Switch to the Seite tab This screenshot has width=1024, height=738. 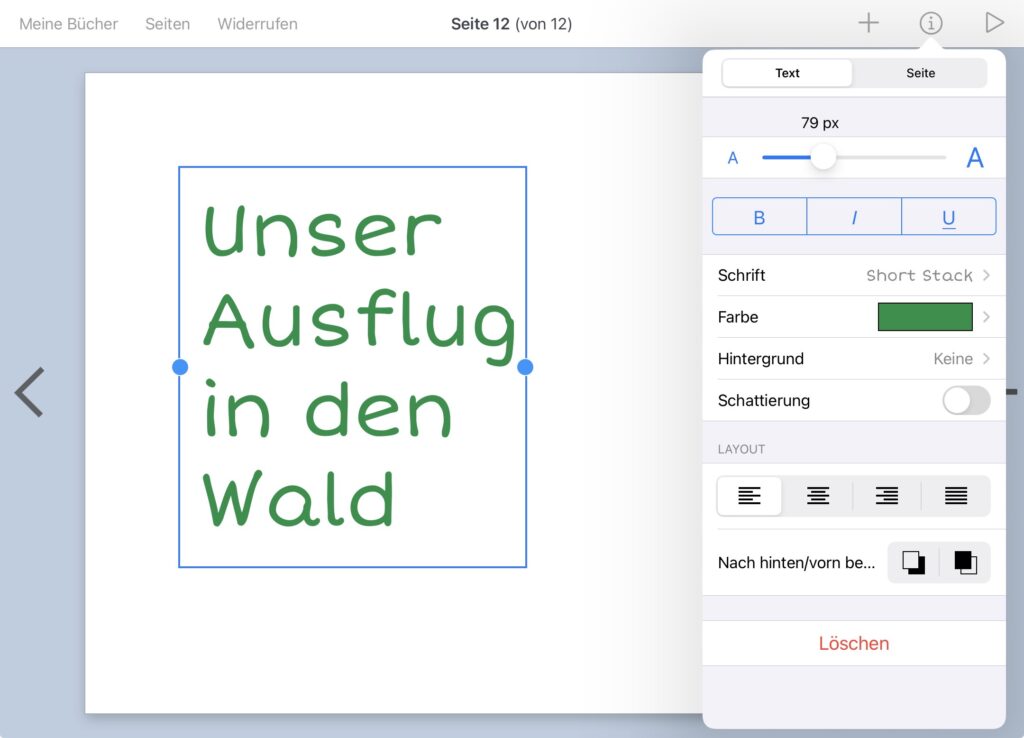(x=920, y=73)
